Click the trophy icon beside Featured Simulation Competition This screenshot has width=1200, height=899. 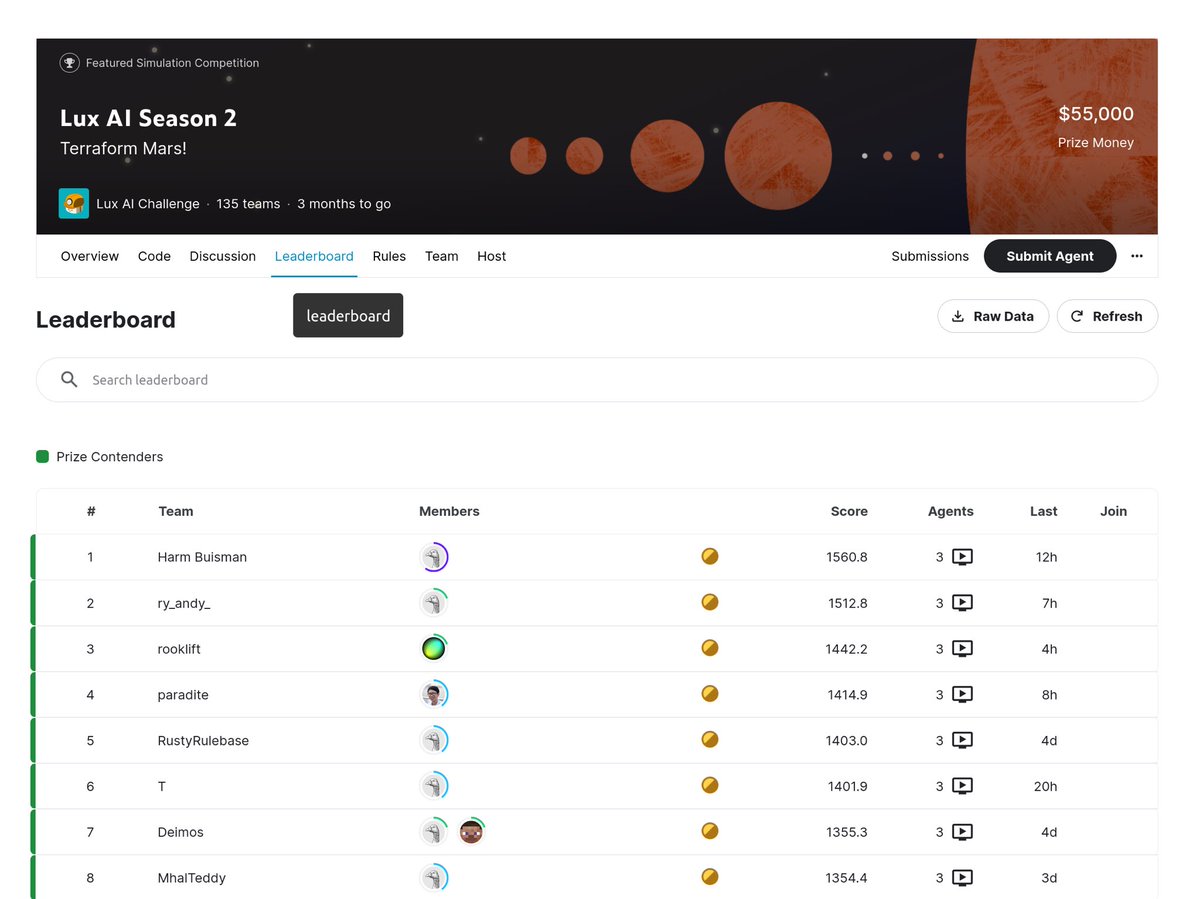coord(70,63)
